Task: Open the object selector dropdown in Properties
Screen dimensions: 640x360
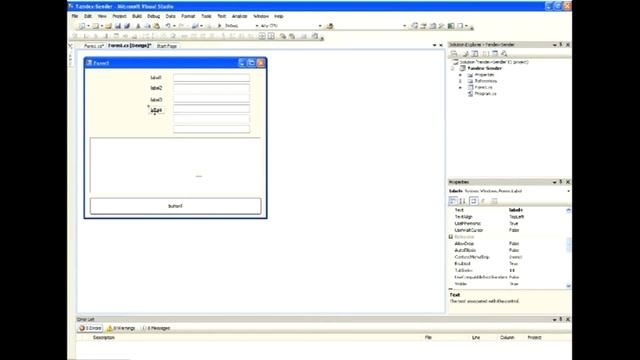Action: coord(568,191)
